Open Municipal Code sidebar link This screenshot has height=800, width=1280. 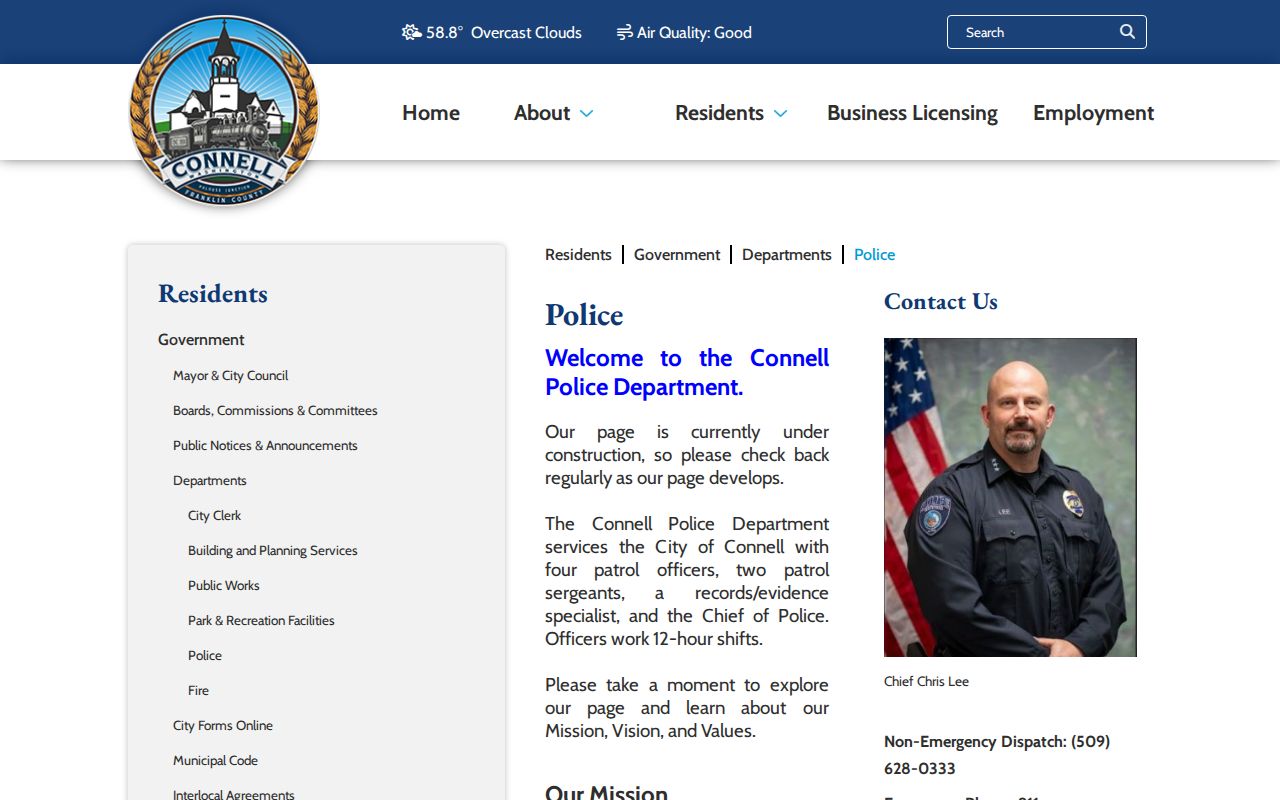215,761
